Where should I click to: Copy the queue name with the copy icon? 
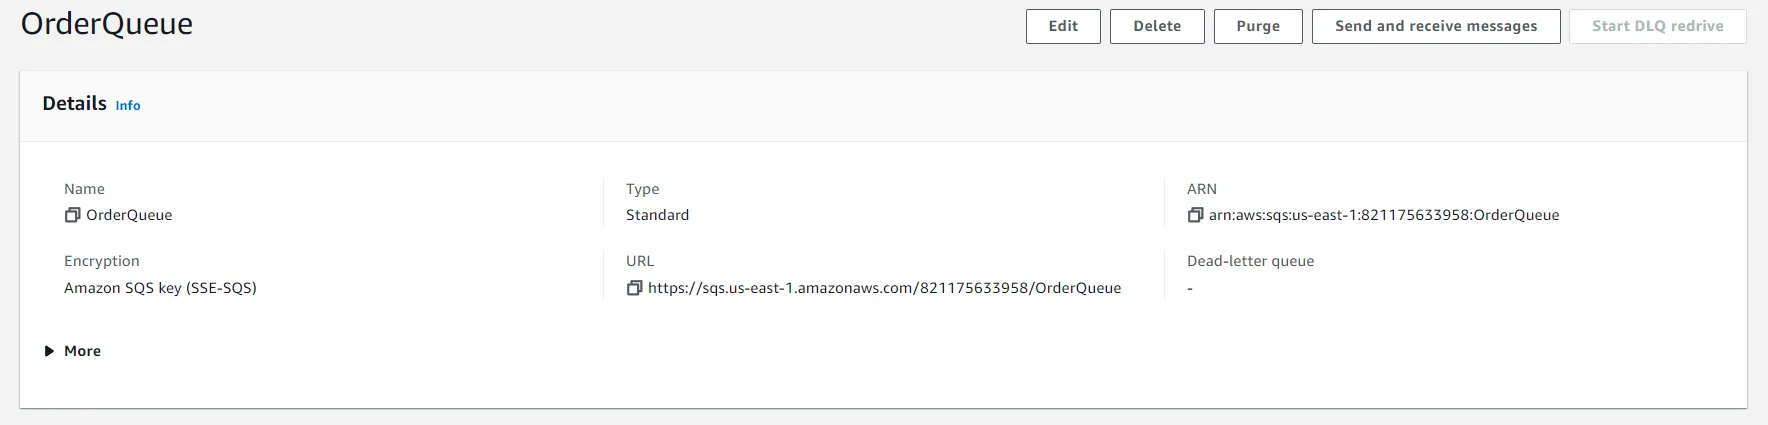pyautogui.click(x=72, y=215)
